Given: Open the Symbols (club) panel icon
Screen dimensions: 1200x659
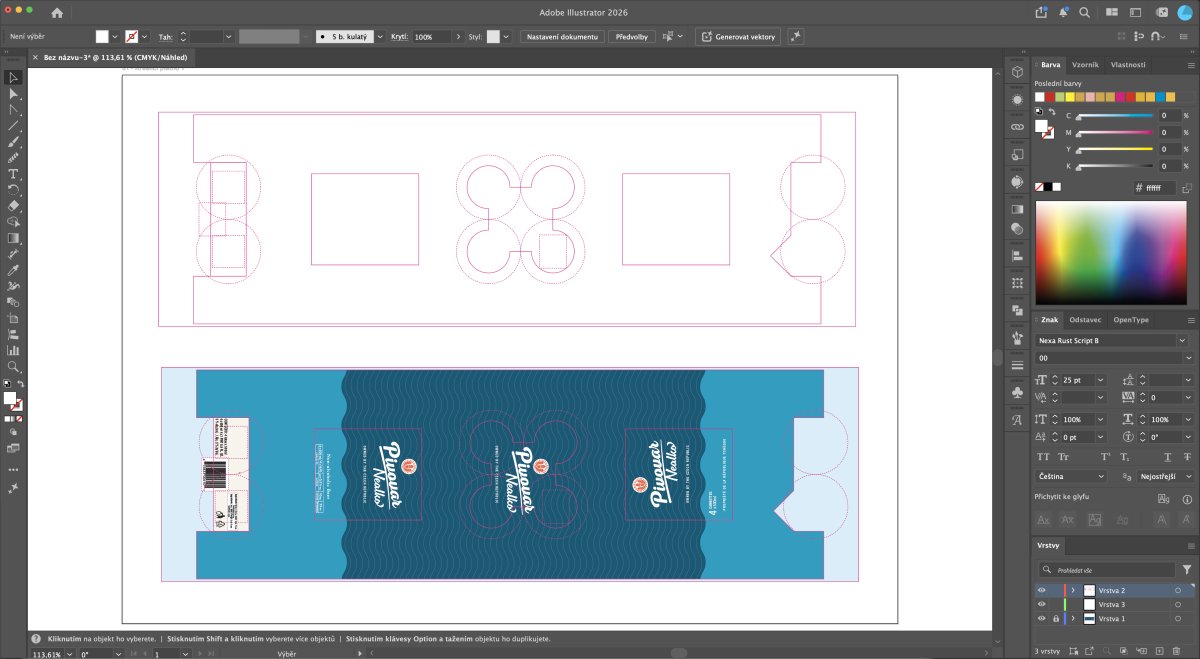Looking at the screenshot, I should pyautogui.click(x=1017, y=392).
